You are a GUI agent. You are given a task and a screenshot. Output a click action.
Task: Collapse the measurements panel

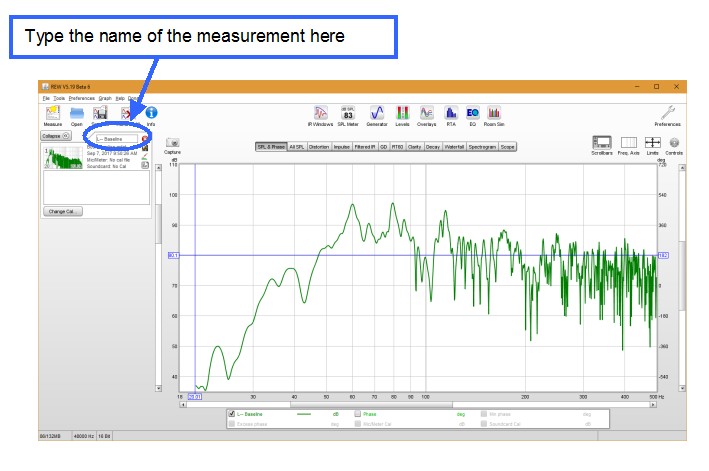coord(55,135)
